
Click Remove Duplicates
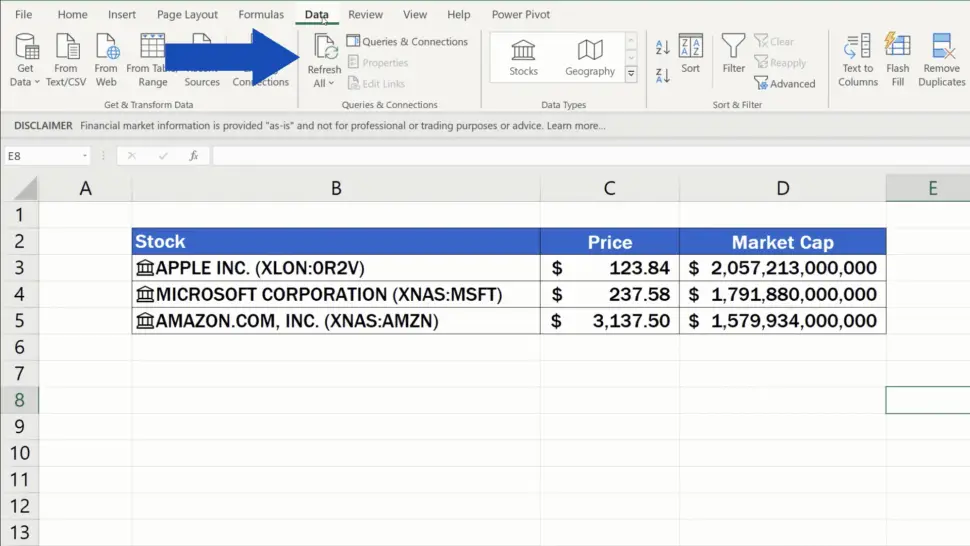click(942, 60)
